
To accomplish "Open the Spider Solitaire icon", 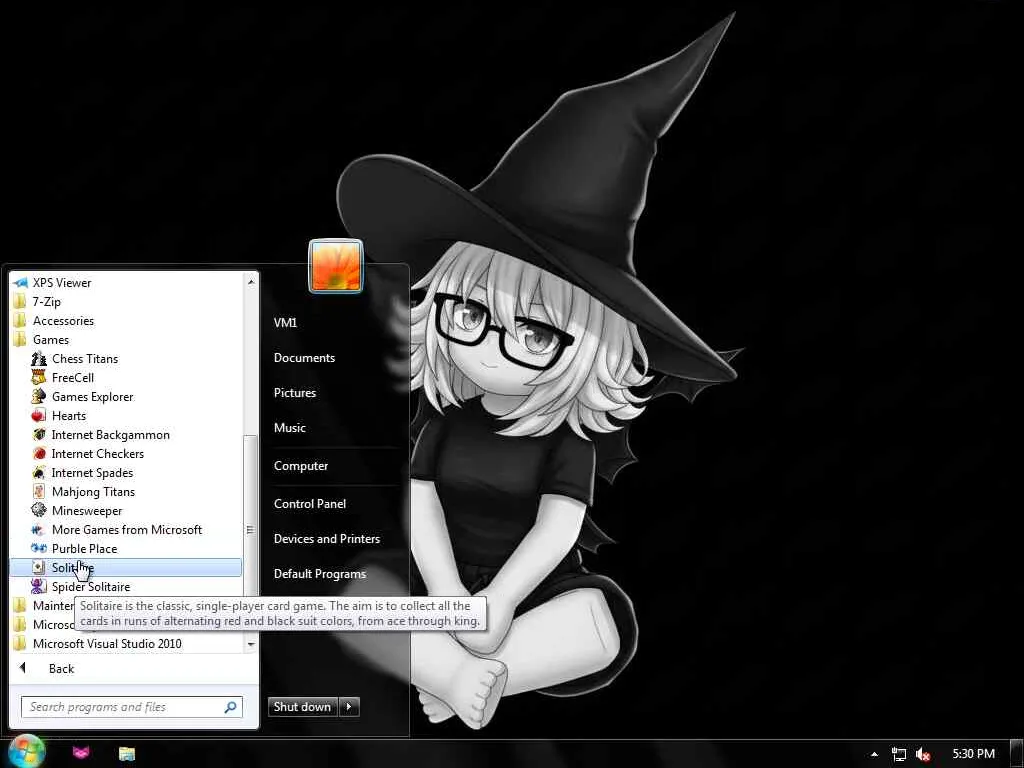I will coord(39,586).
